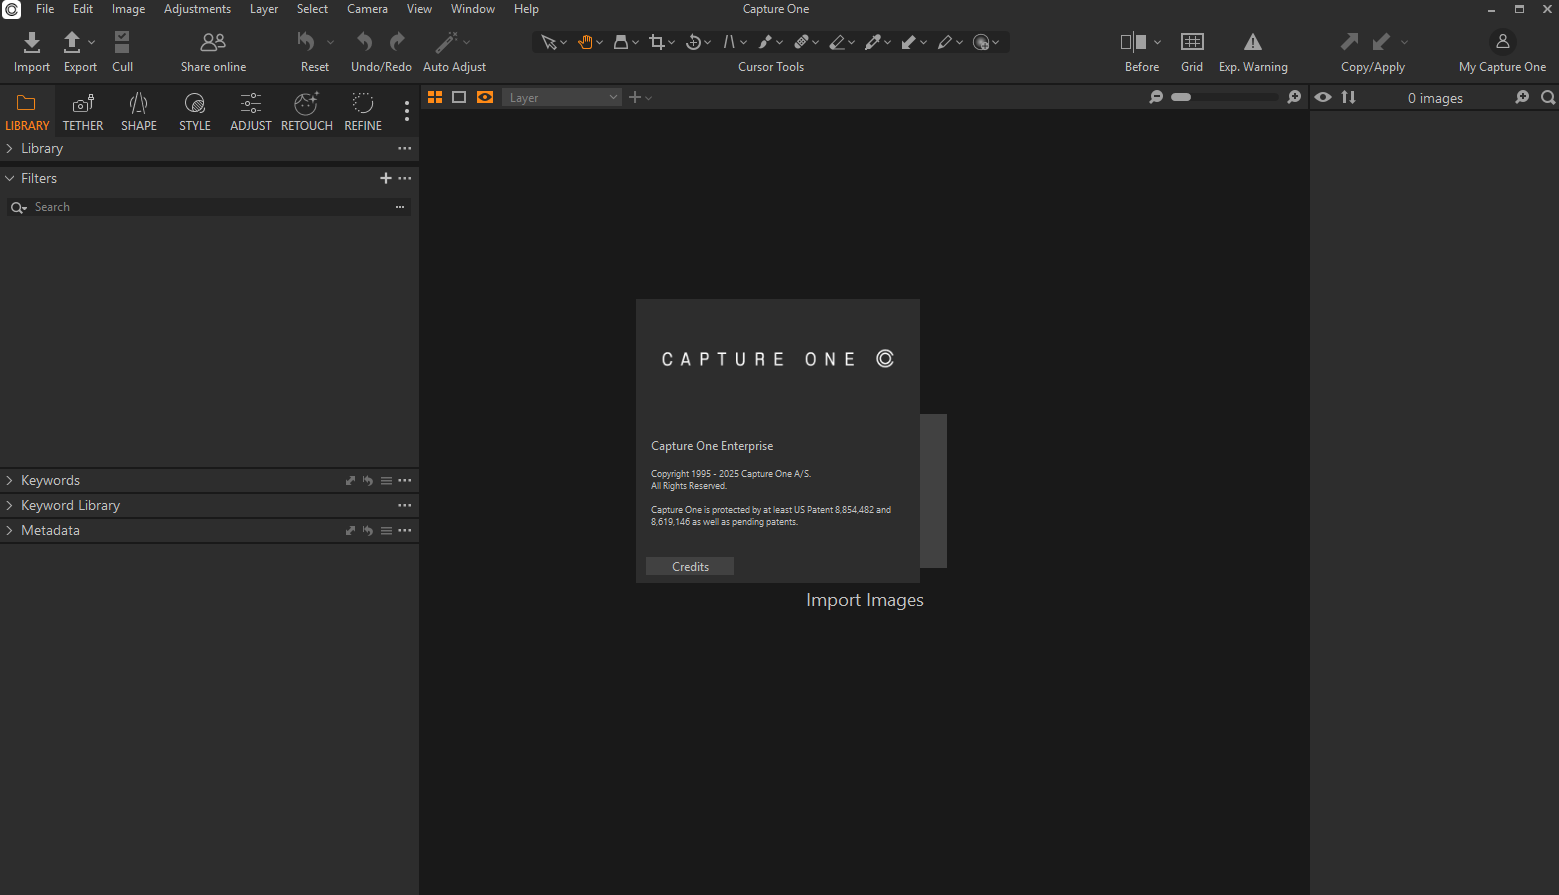Click the Share online icon

point(213,41)
